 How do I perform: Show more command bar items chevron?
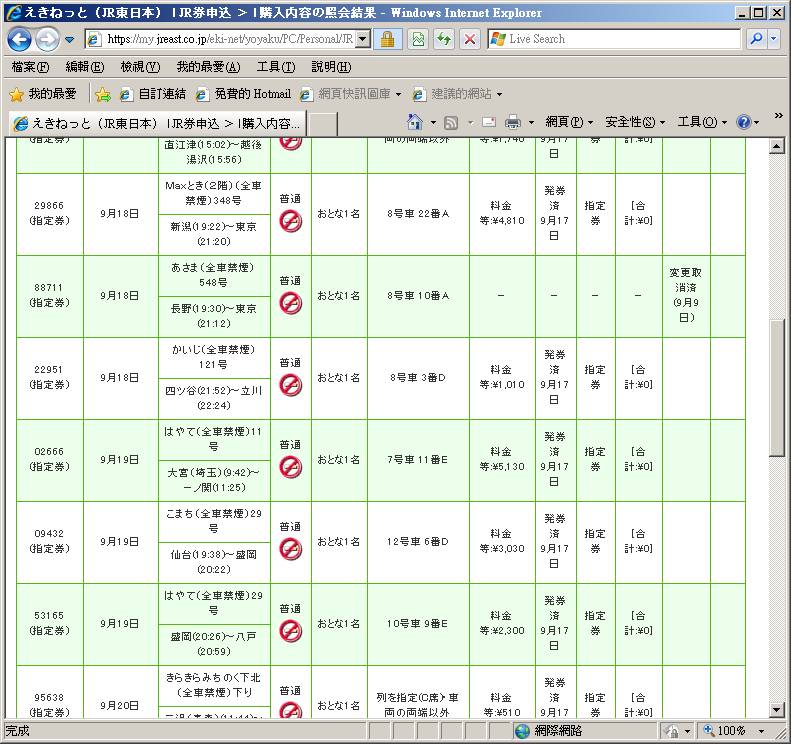point(778,116)
